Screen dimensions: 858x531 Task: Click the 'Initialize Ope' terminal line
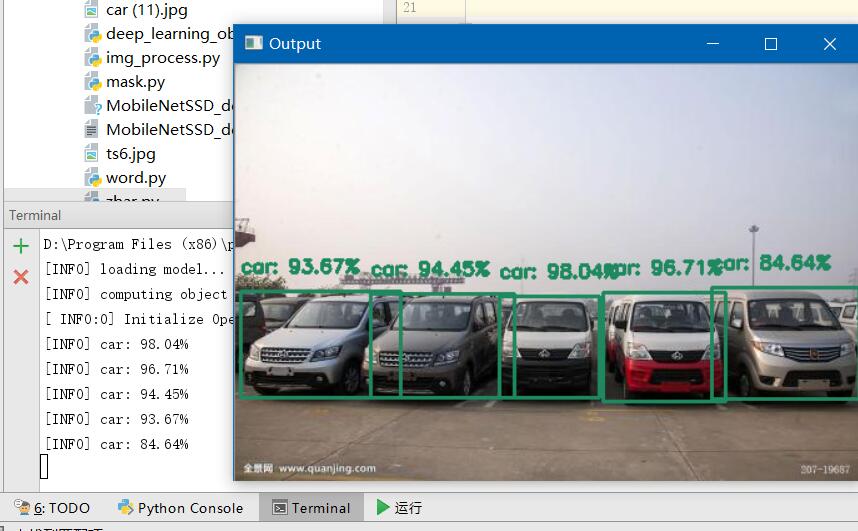tap(140, 319)
